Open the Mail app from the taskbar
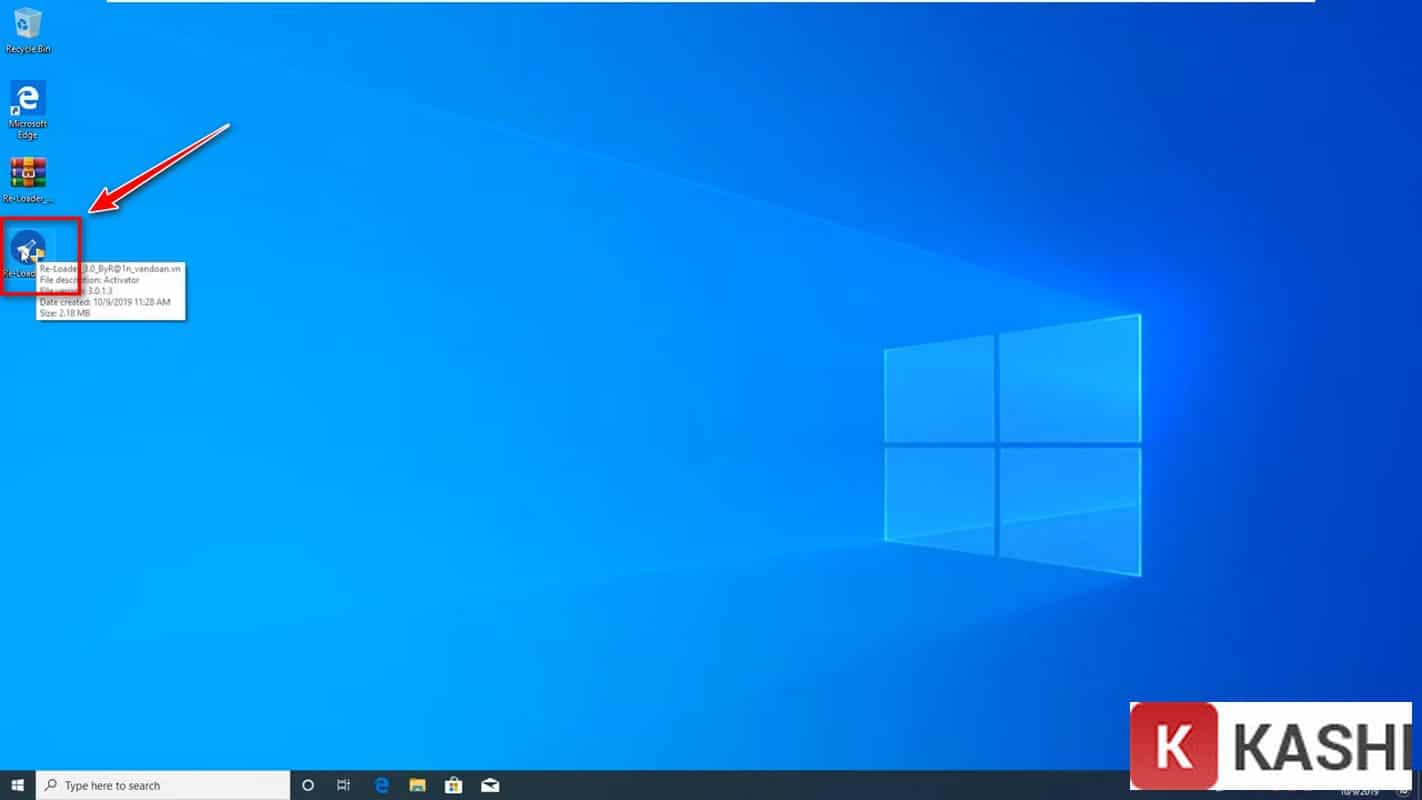The height and width of the screenshot is (800, 1422). 489,785
